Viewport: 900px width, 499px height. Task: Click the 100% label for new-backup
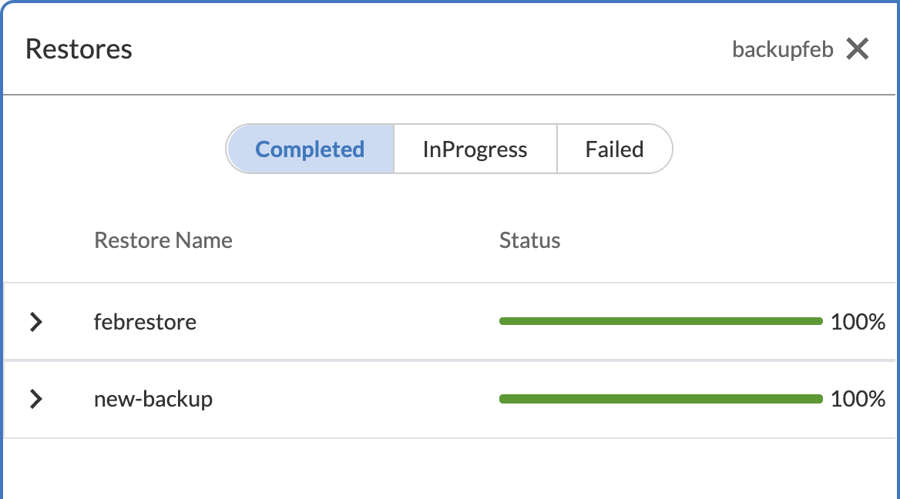[857, 399]
